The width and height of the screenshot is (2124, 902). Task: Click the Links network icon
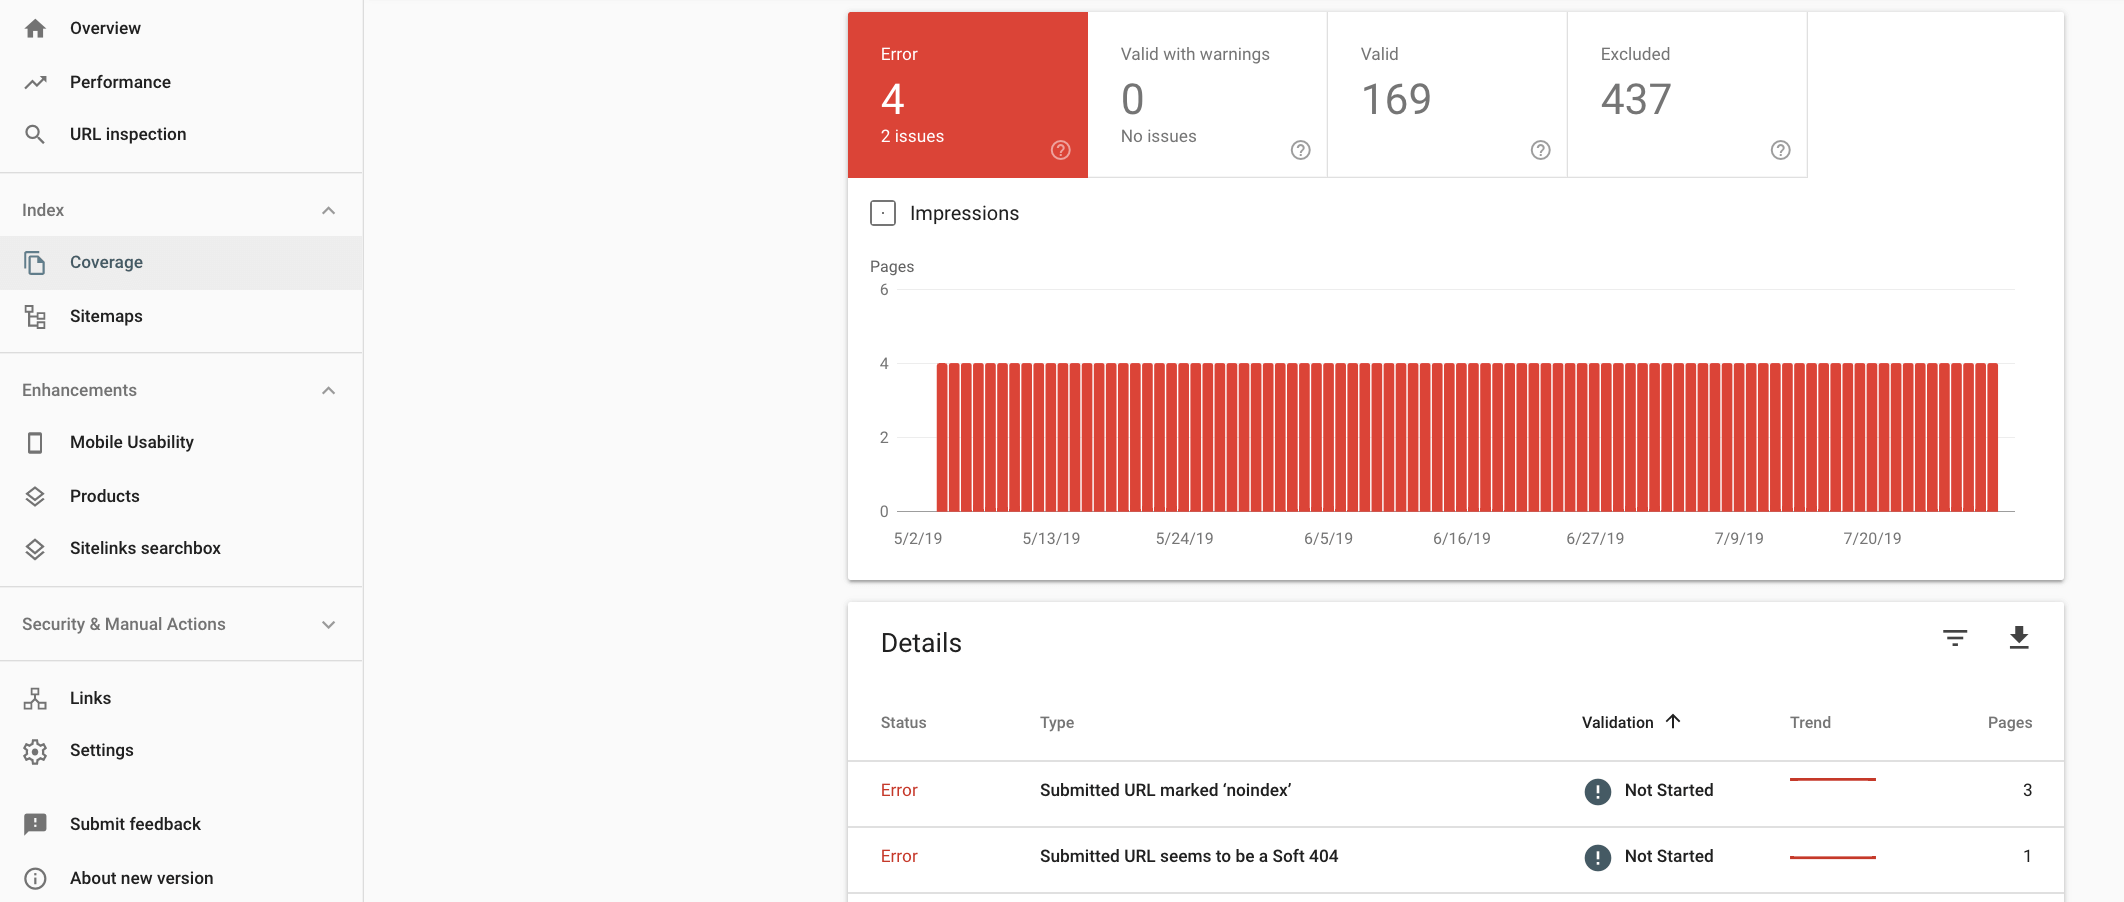(35, 699)
